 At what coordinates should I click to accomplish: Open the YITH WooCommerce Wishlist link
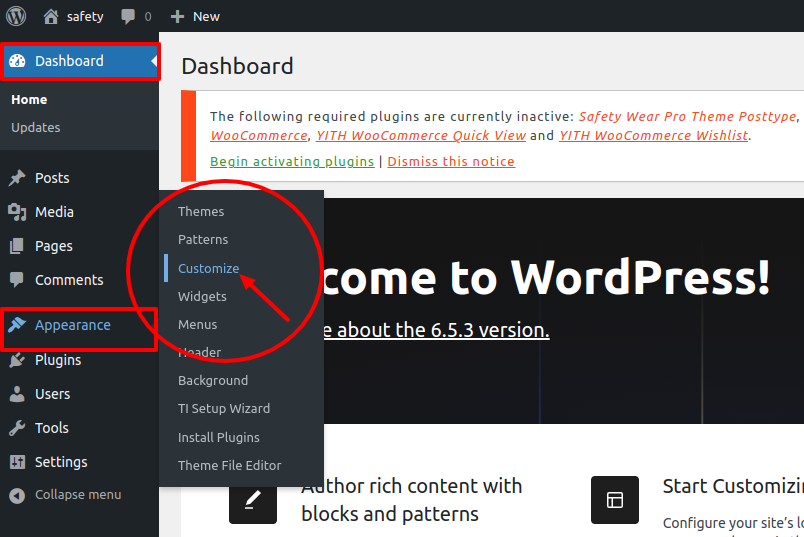653,135
